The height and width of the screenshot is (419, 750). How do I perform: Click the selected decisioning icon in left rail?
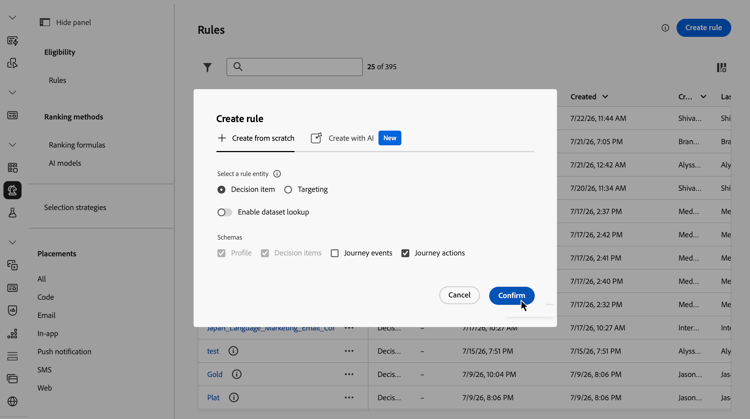(x=12, y=190)
